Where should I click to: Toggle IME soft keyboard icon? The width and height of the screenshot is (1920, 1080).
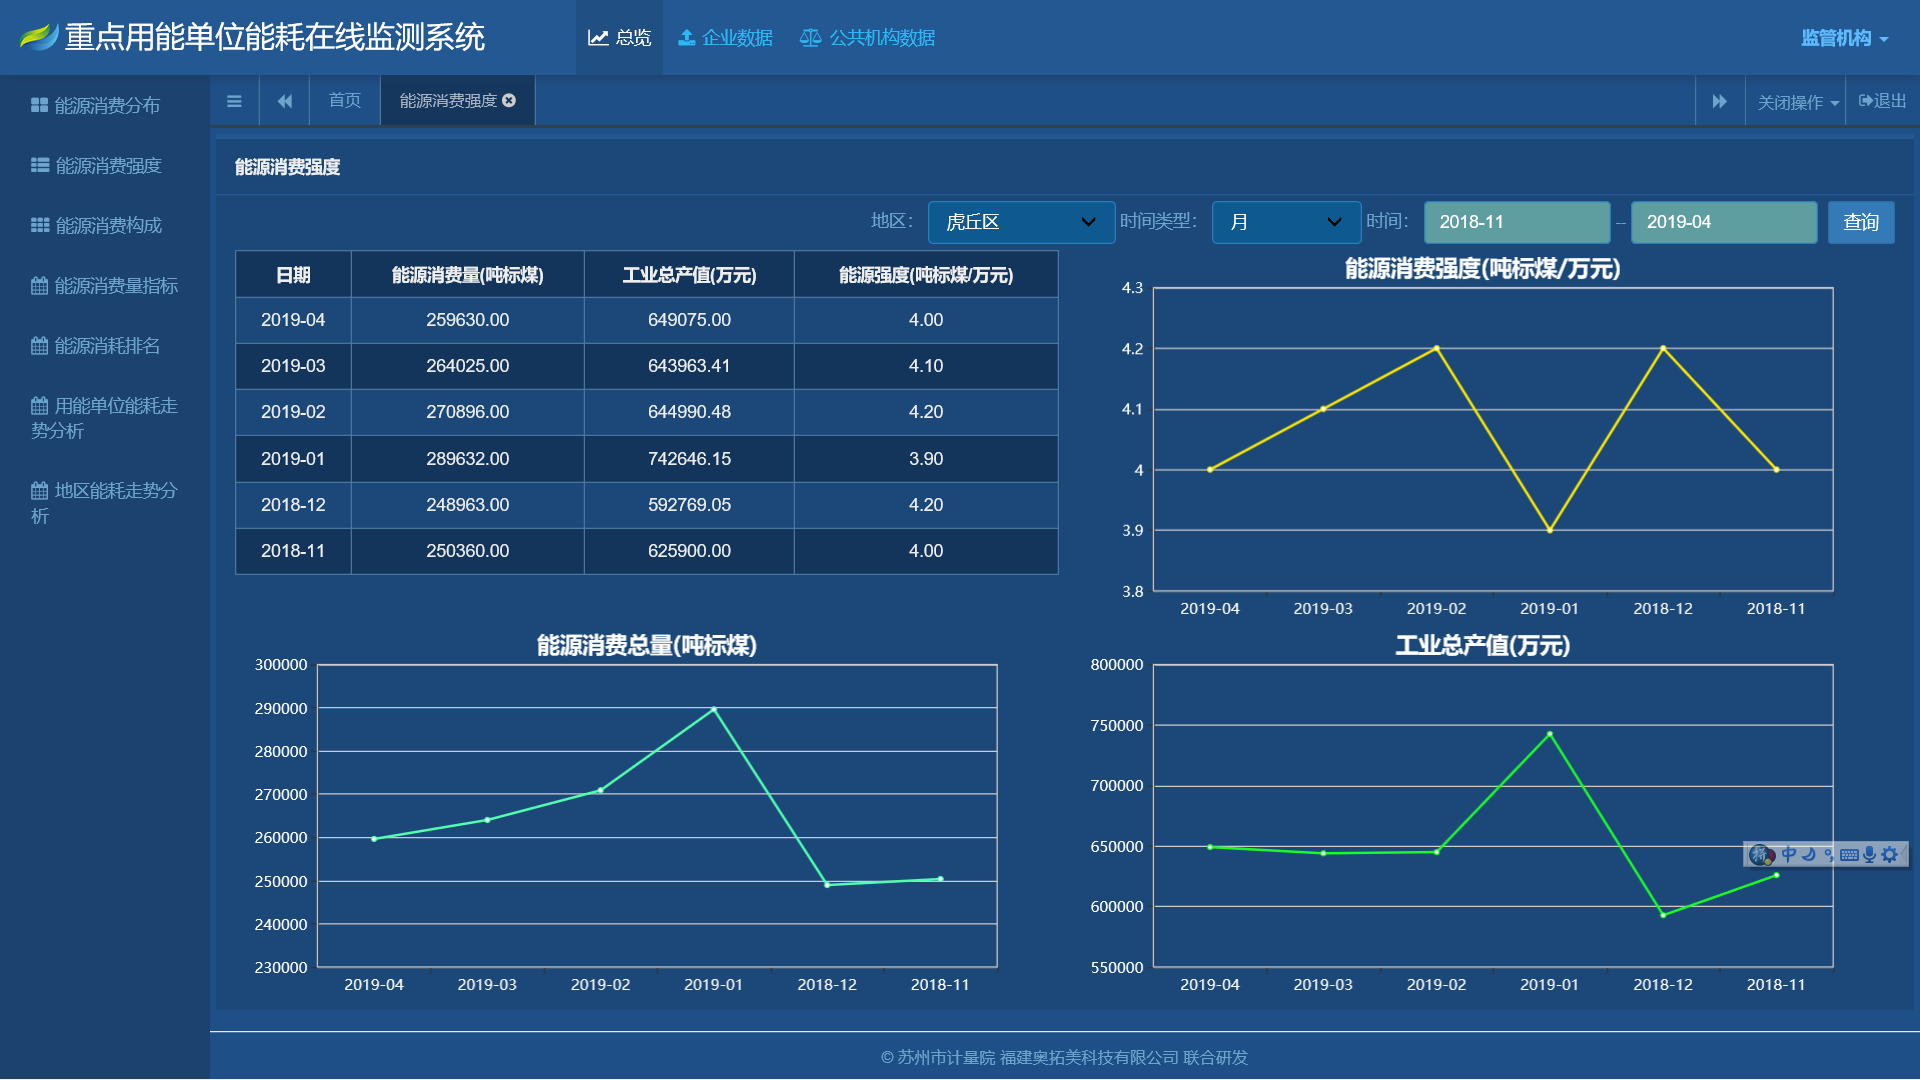[1849, 854]
